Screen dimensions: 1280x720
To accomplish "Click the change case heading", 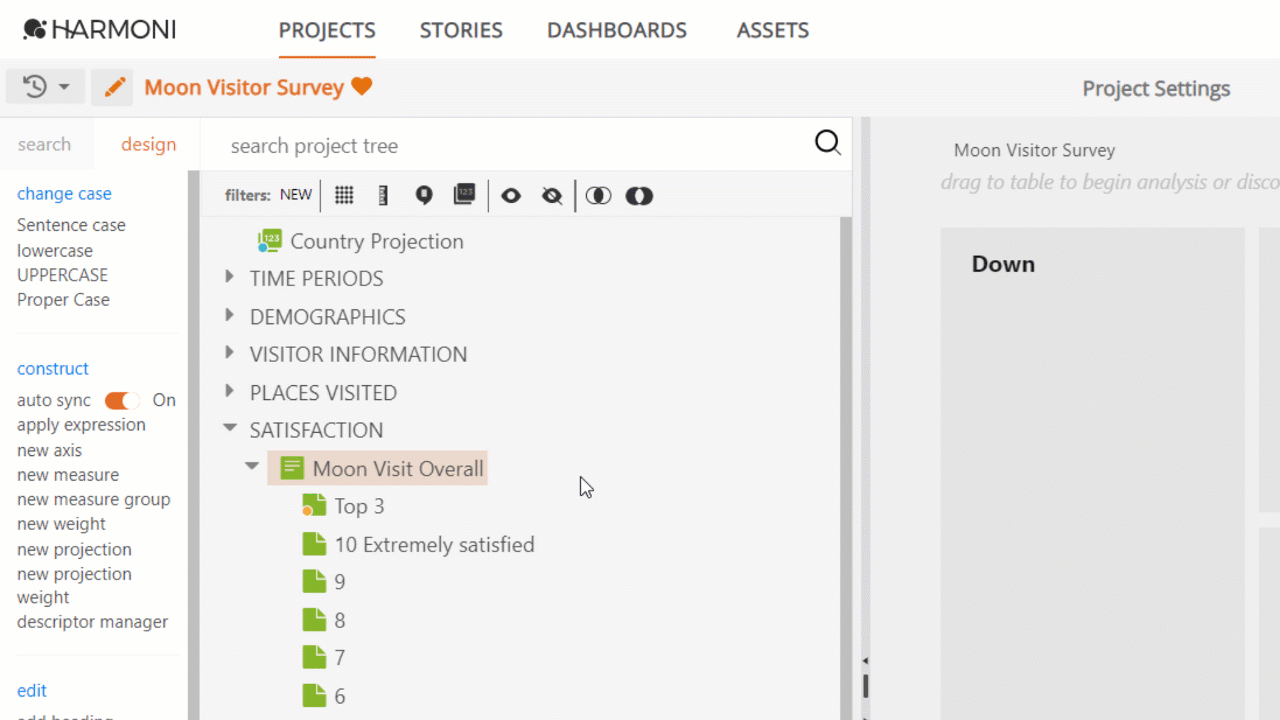I will (64, 194).
